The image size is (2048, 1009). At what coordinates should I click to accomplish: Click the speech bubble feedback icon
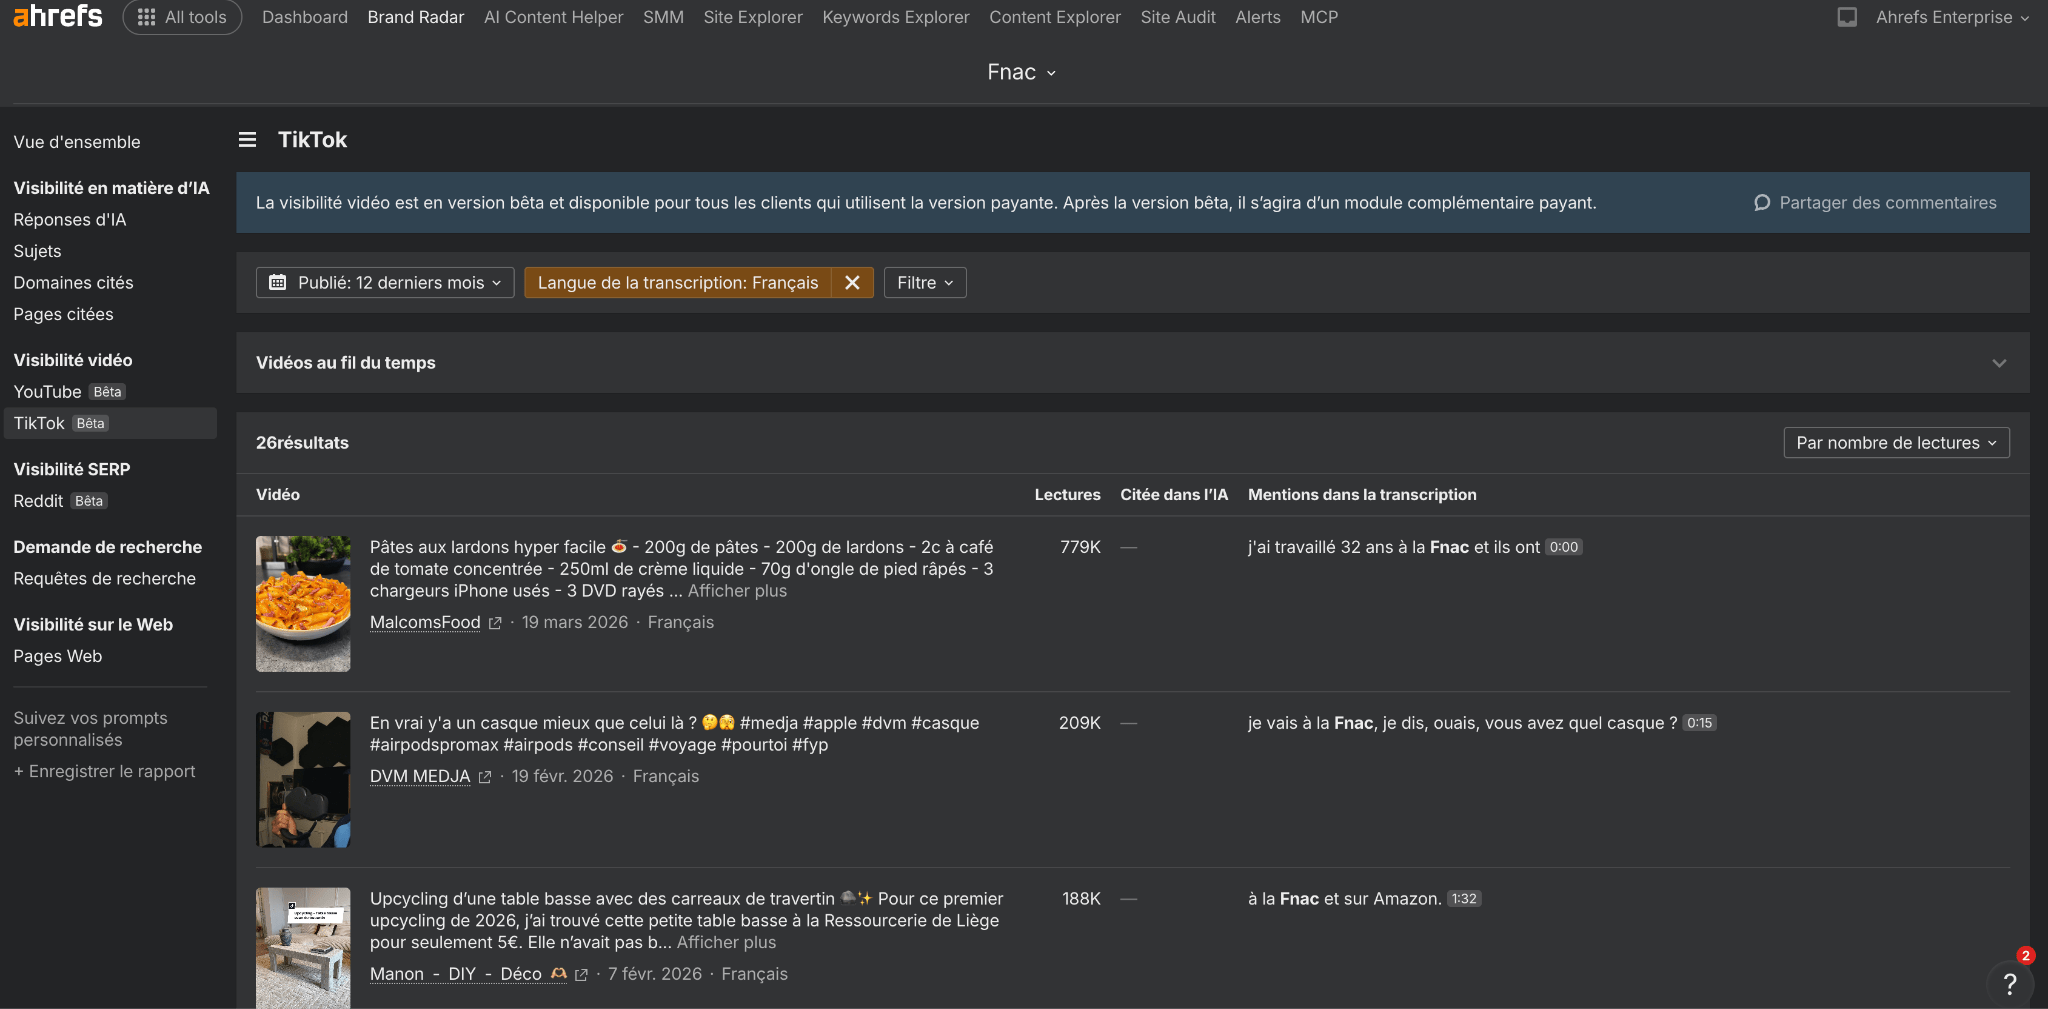point(1762,203)
